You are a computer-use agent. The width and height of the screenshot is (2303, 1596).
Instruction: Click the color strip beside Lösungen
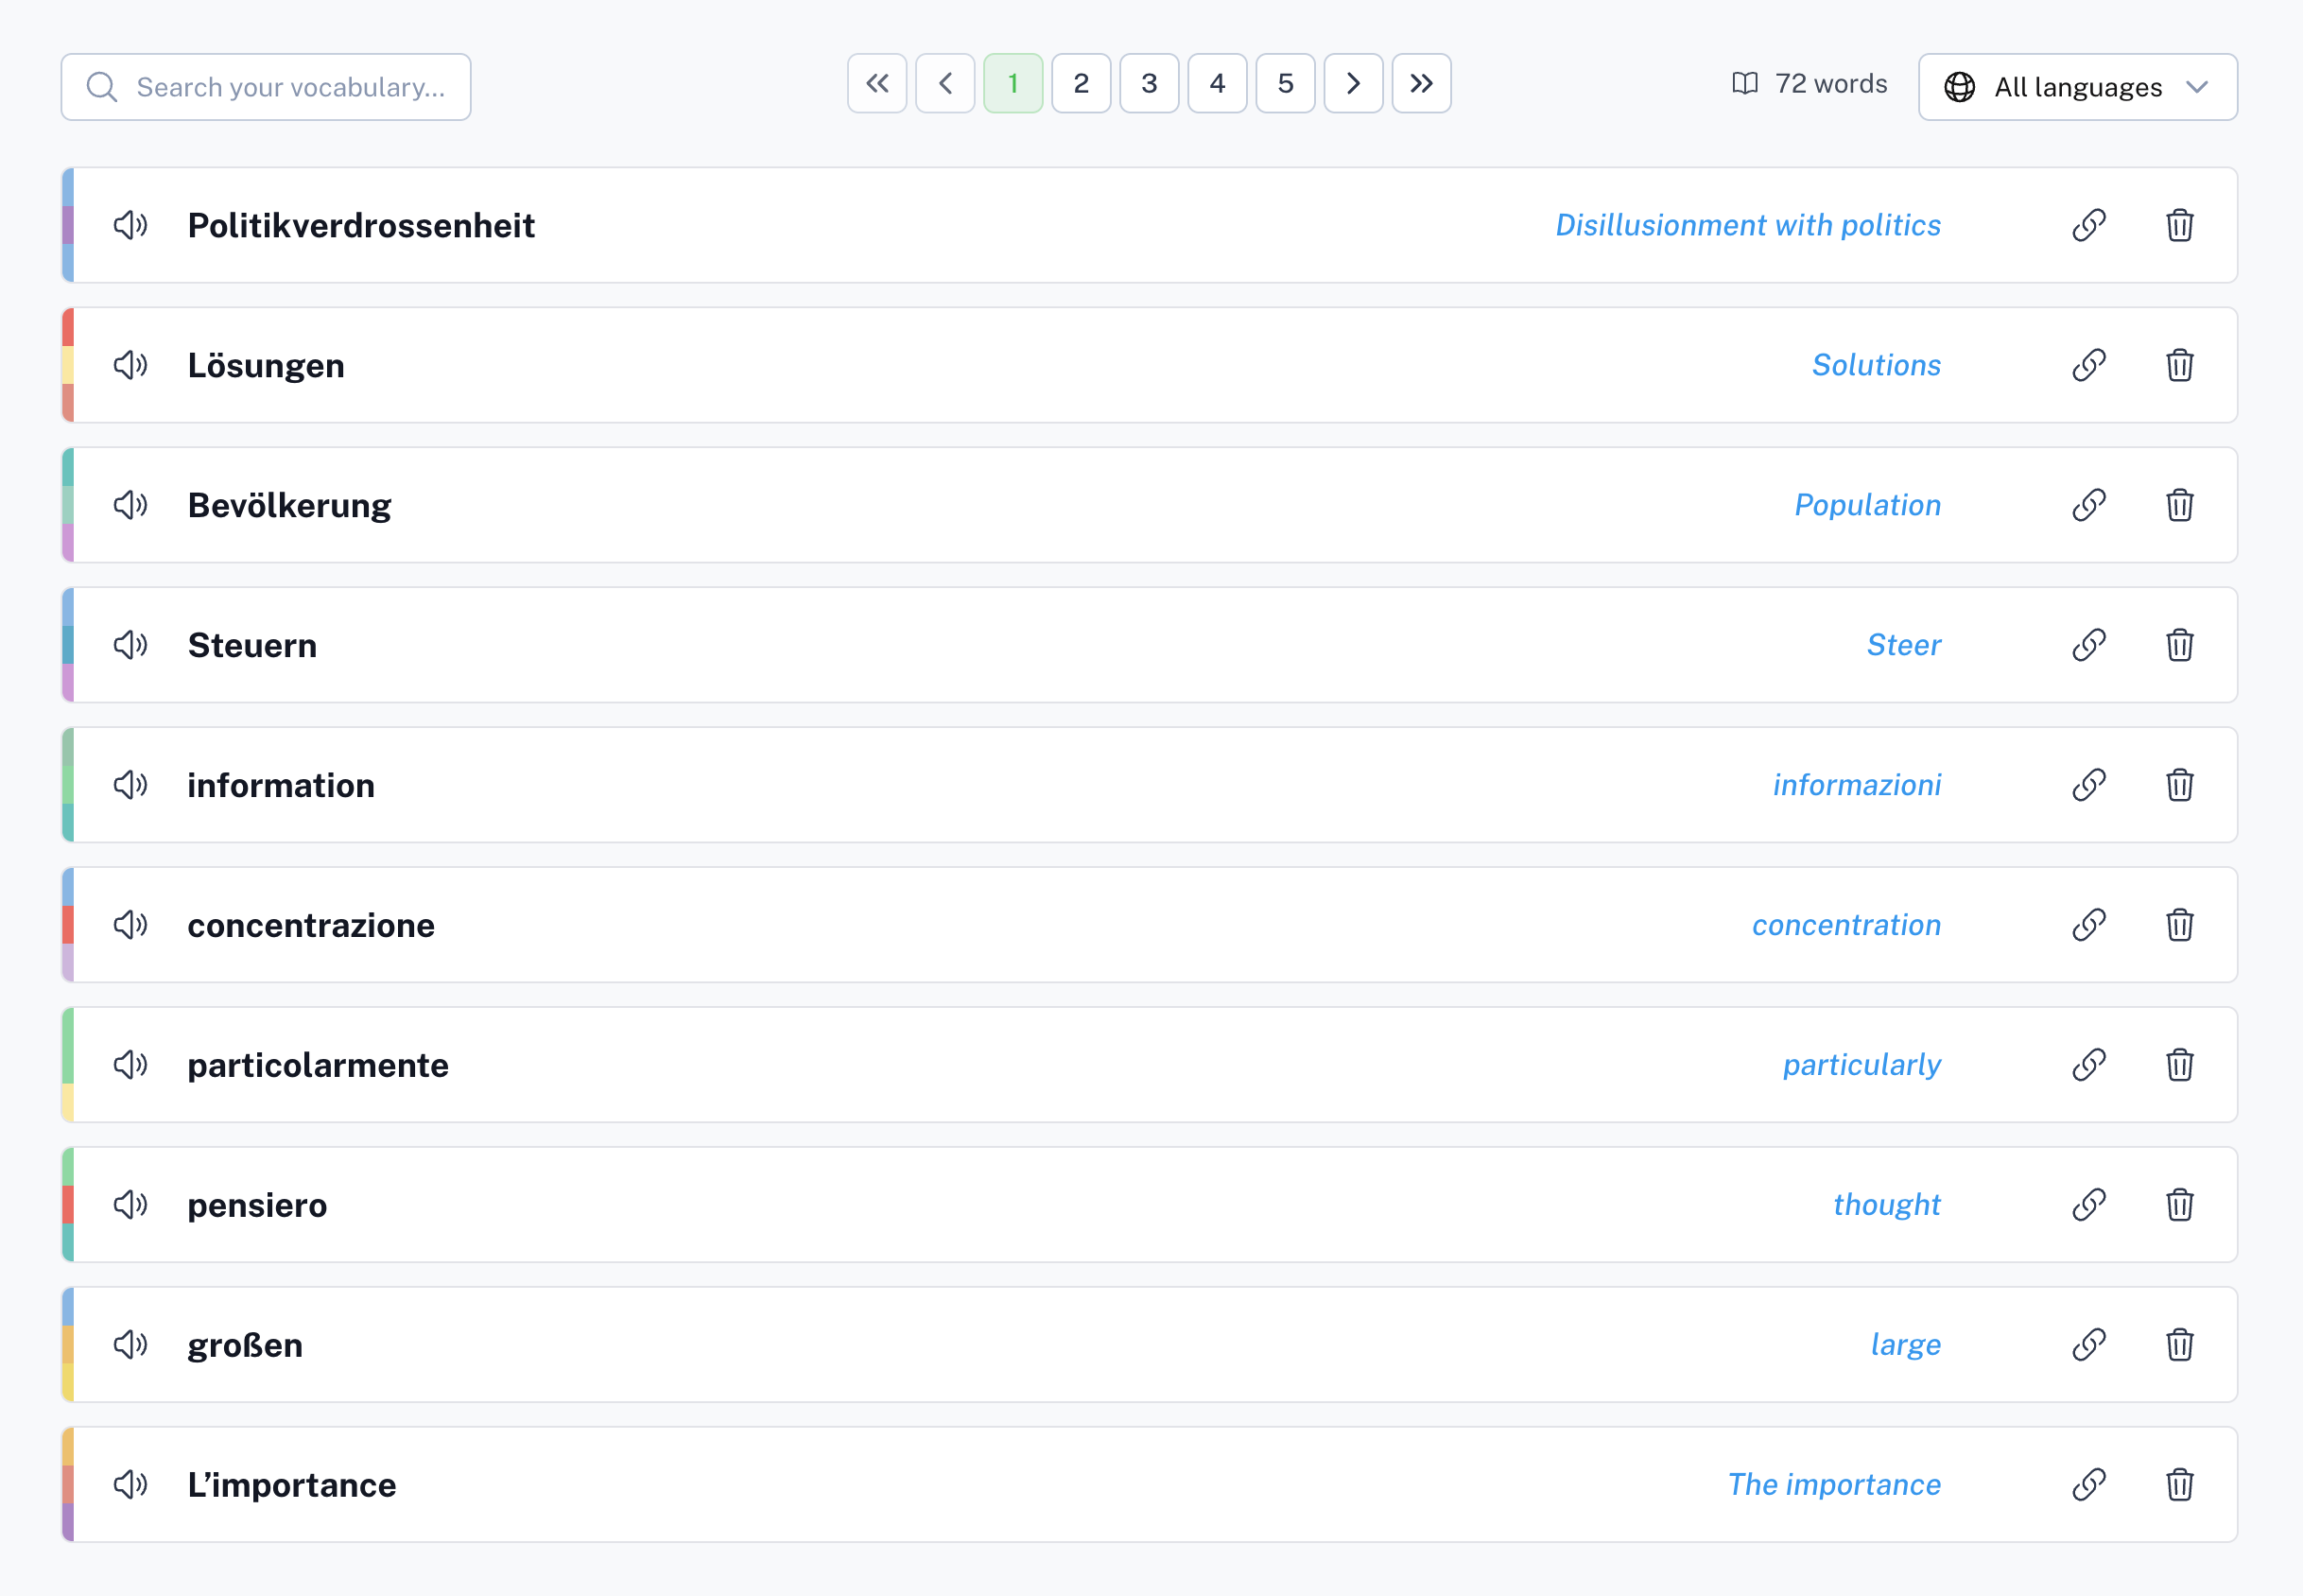(x=68, y=365)
